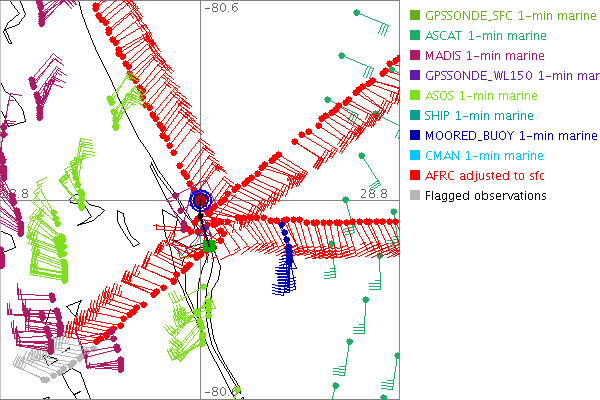Click the 'Flagged observations' legend text
The image size is (600, 400).
click(x=485, y=195)
